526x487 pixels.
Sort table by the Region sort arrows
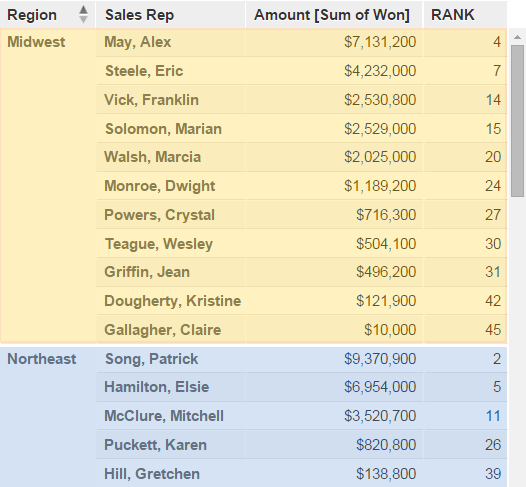(83, 15)
